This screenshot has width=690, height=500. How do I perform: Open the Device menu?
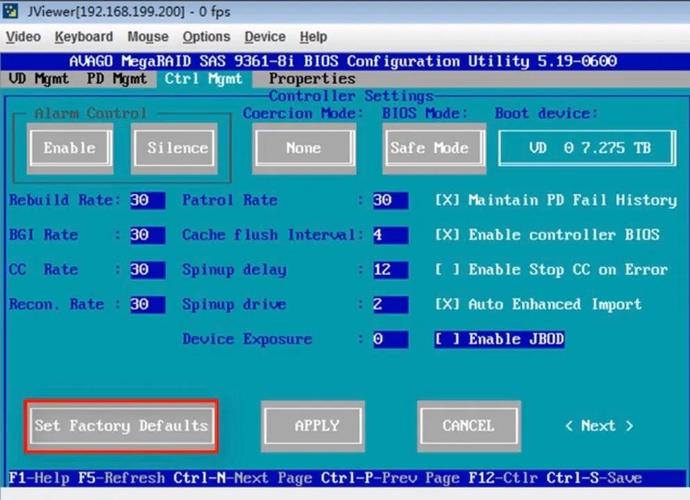pyautogui.click(x=265, y=37)
